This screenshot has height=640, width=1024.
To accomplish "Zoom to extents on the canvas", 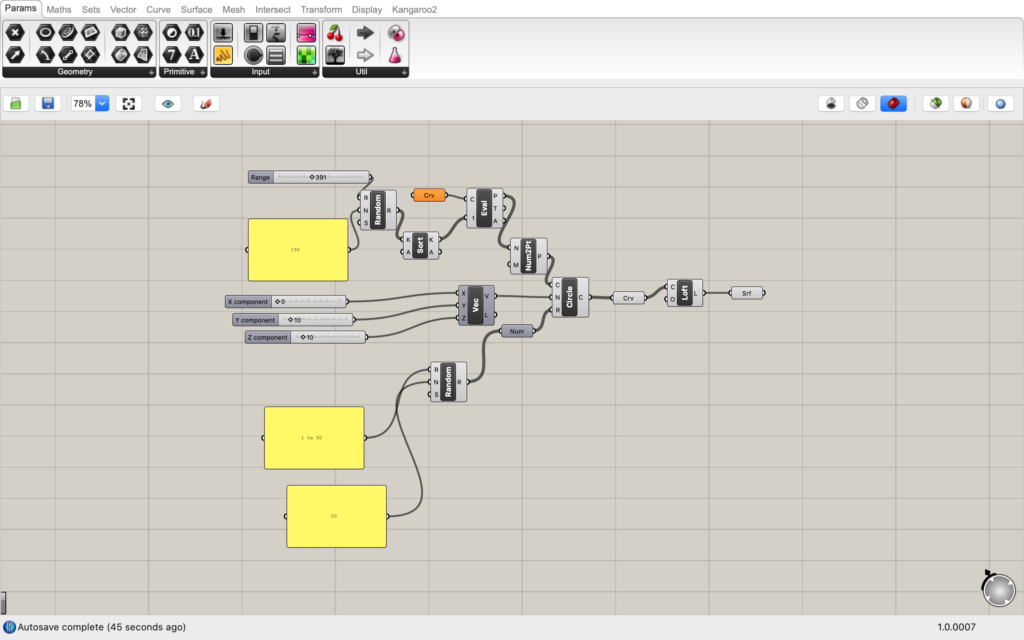I will [x=129, y=103].
